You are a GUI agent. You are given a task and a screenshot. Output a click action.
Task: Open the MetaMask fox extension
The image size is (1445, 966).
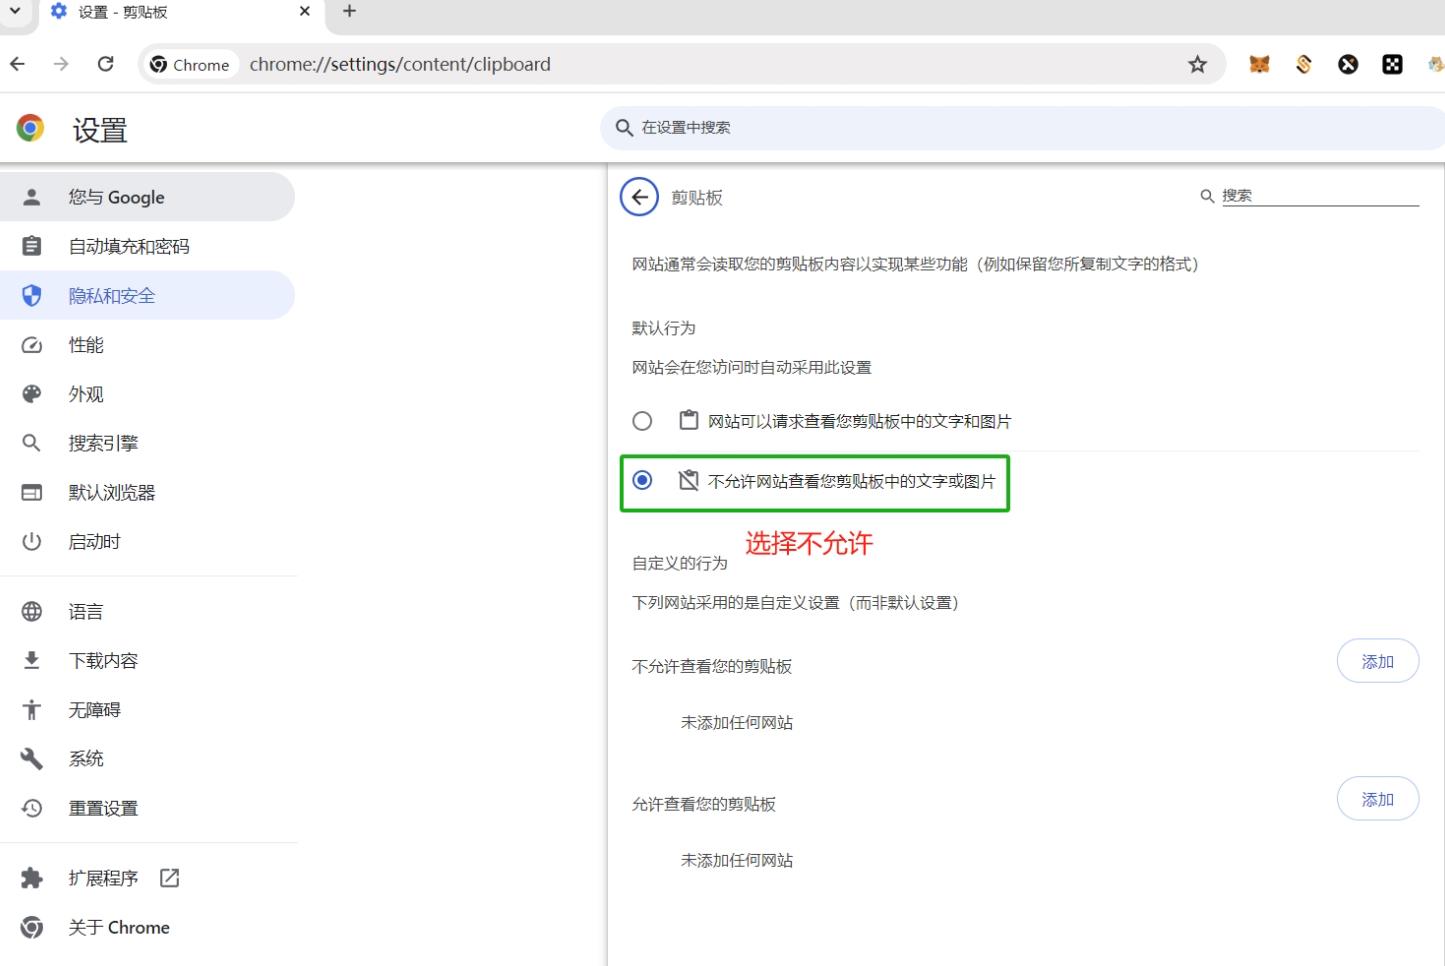1259,65
